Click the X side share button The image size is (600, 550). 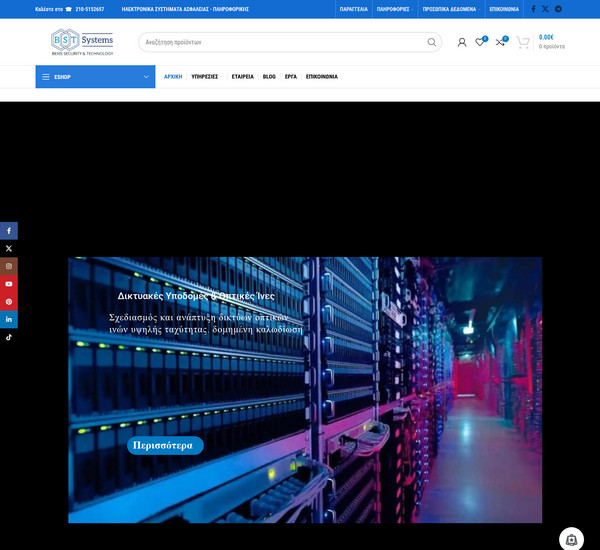click(x=9, y=248)
